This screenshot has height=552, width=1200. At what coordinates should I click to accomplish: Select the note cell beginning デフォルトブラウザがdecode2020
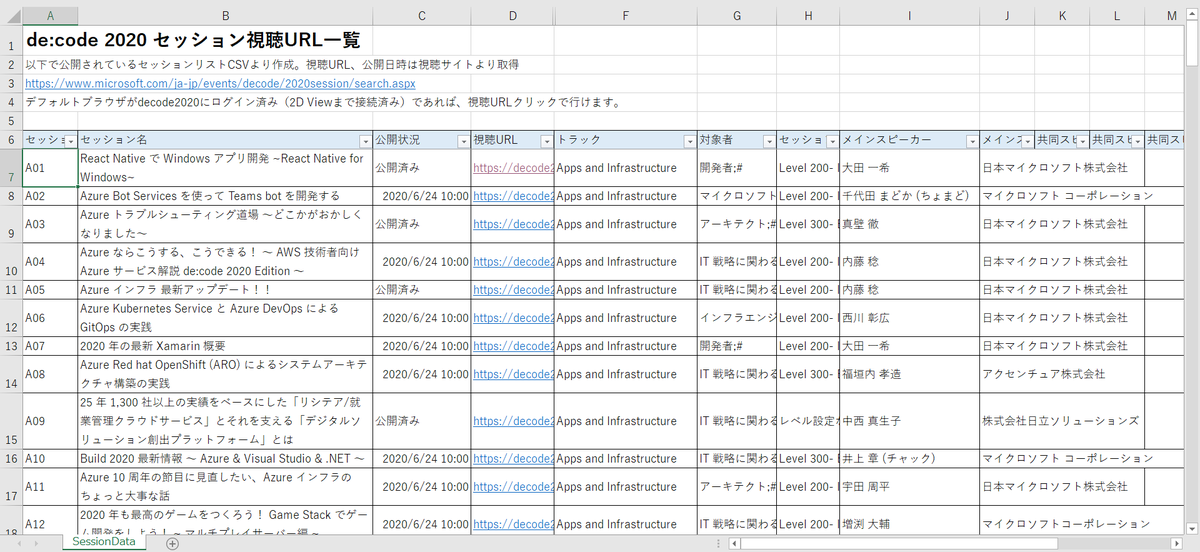(323, 102)
